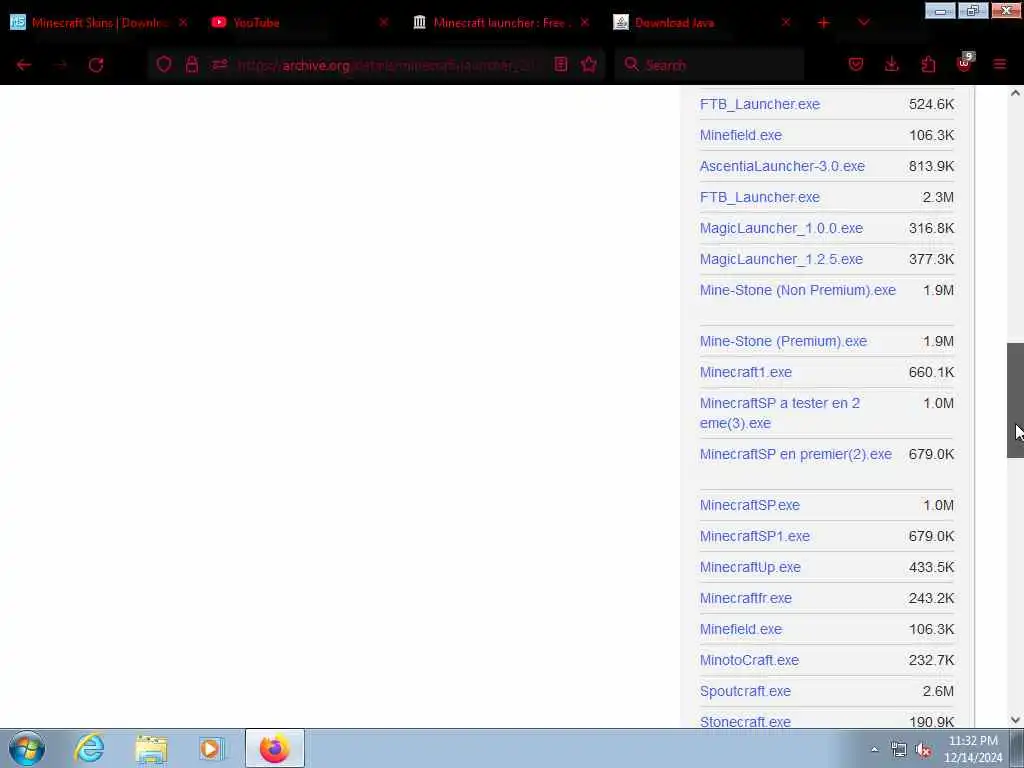This screenshot has width=1024, height=768.
Task: Open MinecraftSP1.exe link
Action: [754, 536]
